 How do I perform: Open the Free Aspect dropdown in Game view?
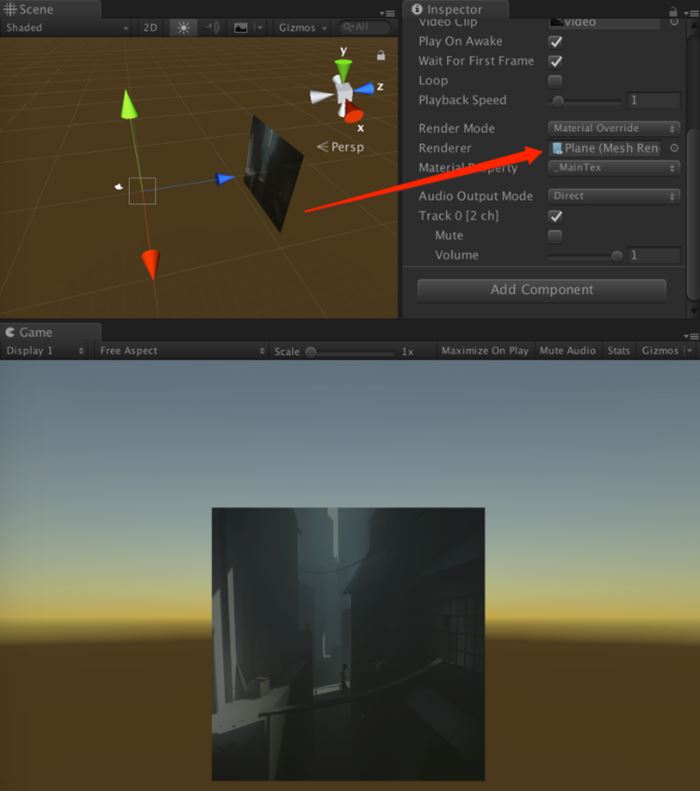[x=182, y=351]
